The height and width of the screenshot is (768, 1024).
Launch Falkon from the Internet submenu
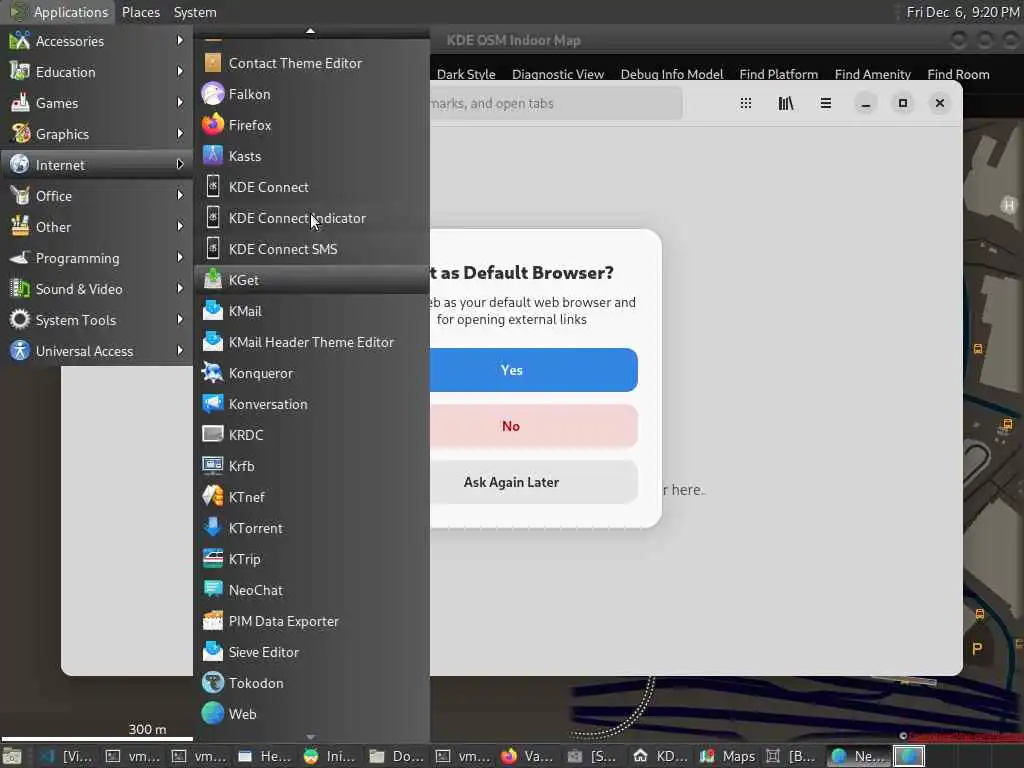312,94
